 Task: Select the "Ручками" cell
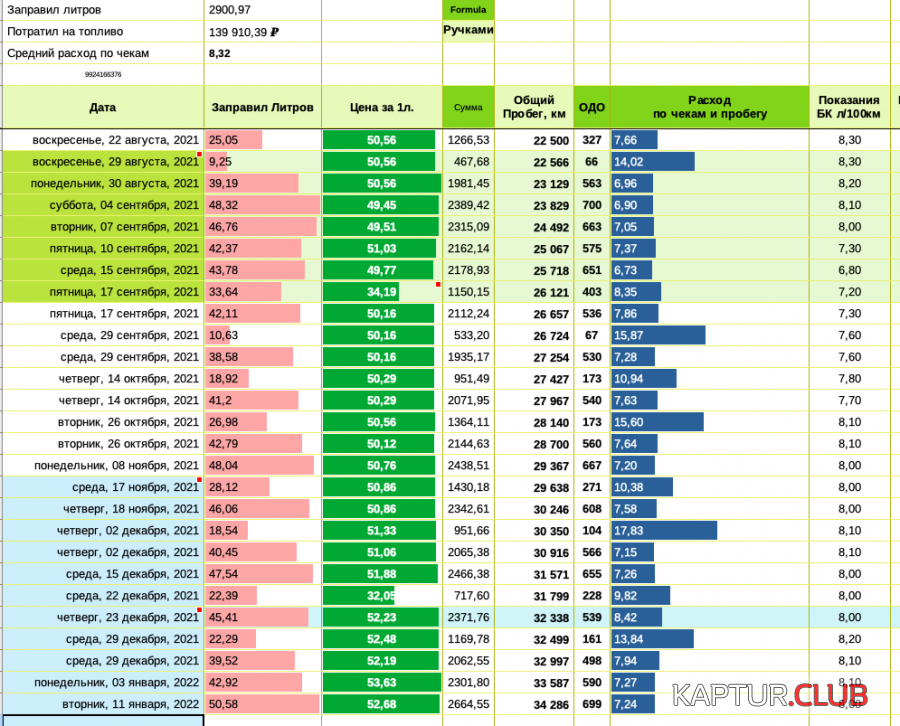coord(468,31)
